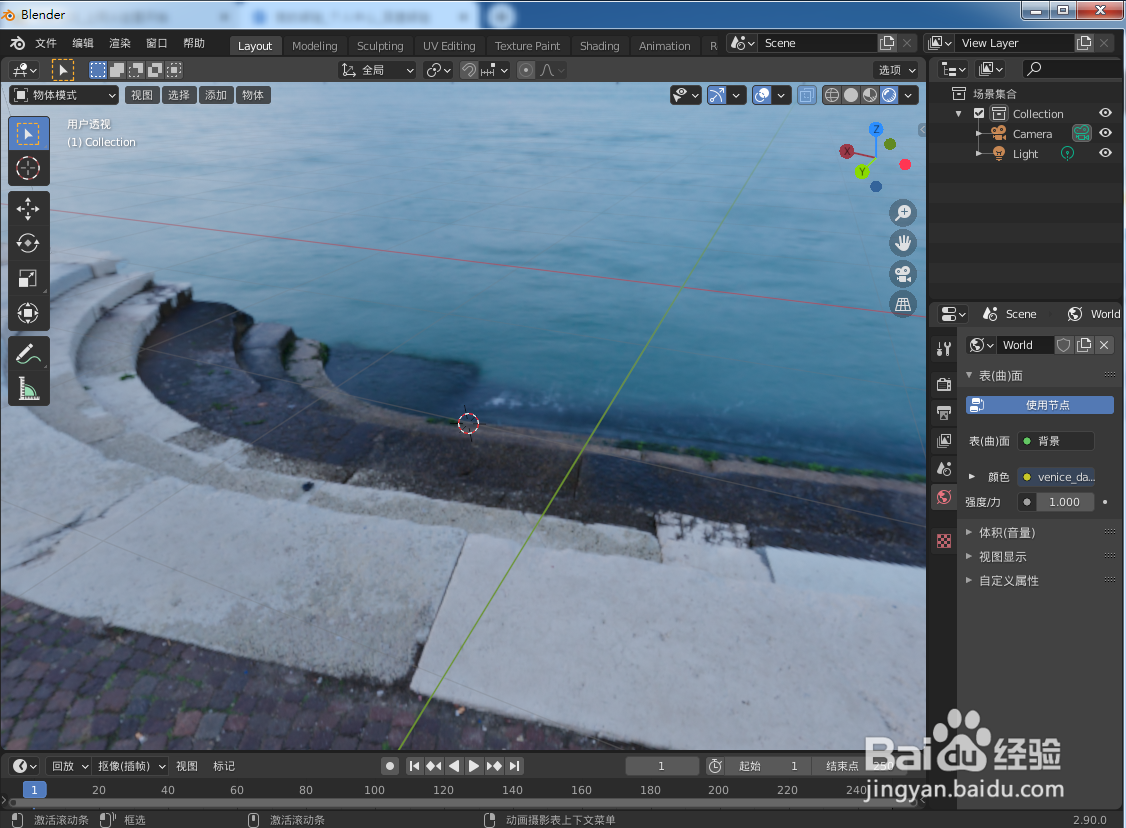Hide the Light object in the outliner

[1105, 153]
